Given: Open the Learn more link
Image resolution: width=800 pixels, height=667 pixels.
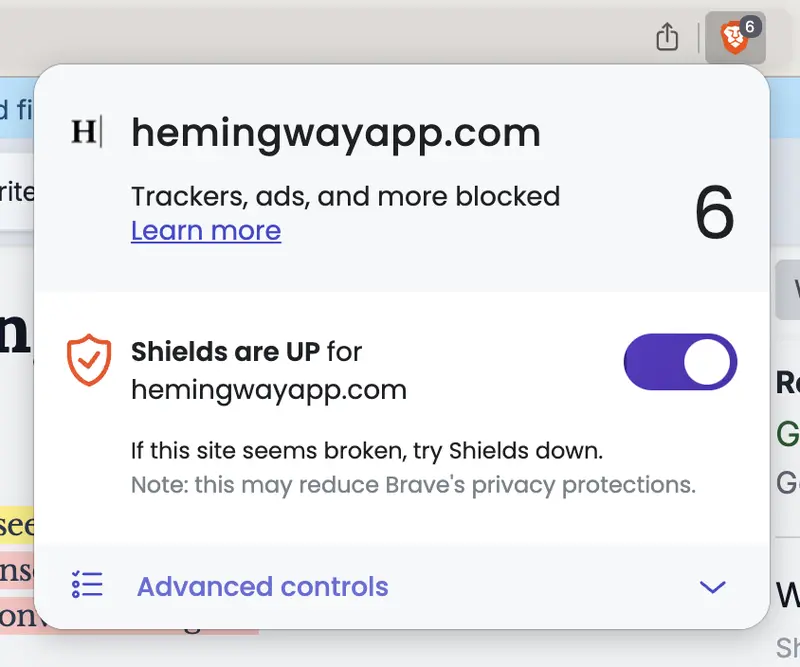Looking at the screenshot, I should click(206, 231).
